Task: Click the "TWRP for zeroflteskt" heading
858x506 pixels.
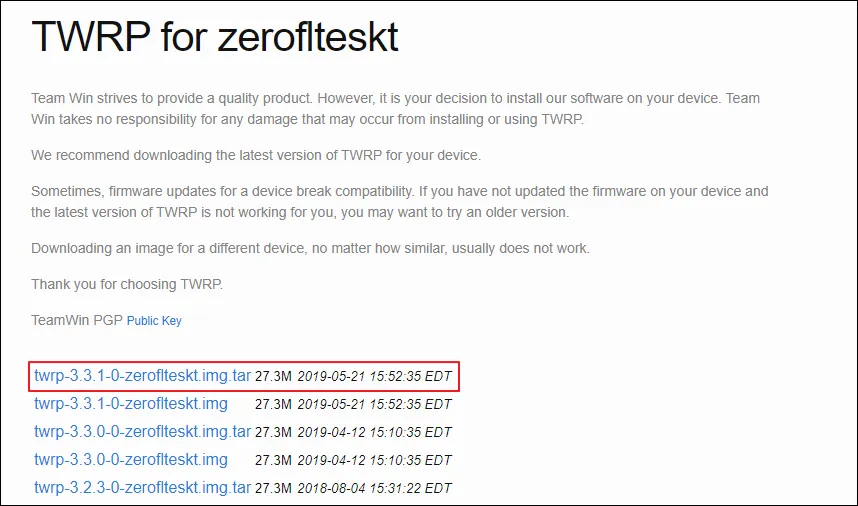Action: (x=215, y=37)
